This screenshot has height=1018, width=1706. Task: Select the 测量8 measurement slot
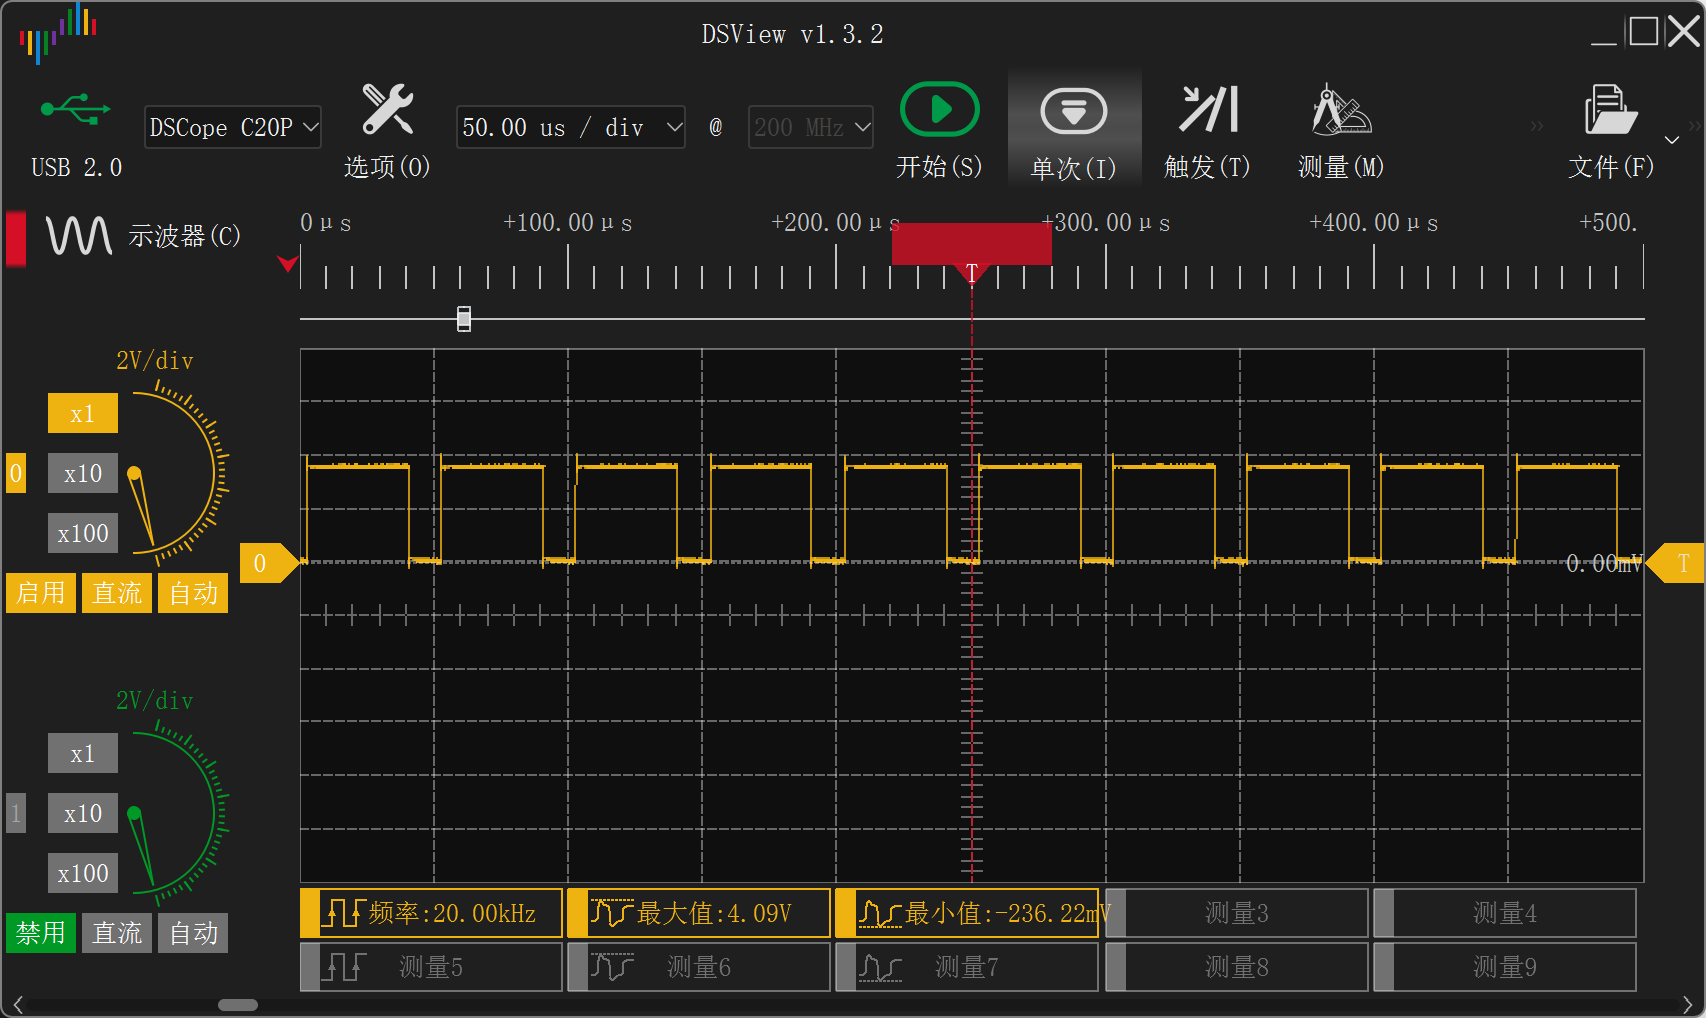click(x=1237, y=967)
